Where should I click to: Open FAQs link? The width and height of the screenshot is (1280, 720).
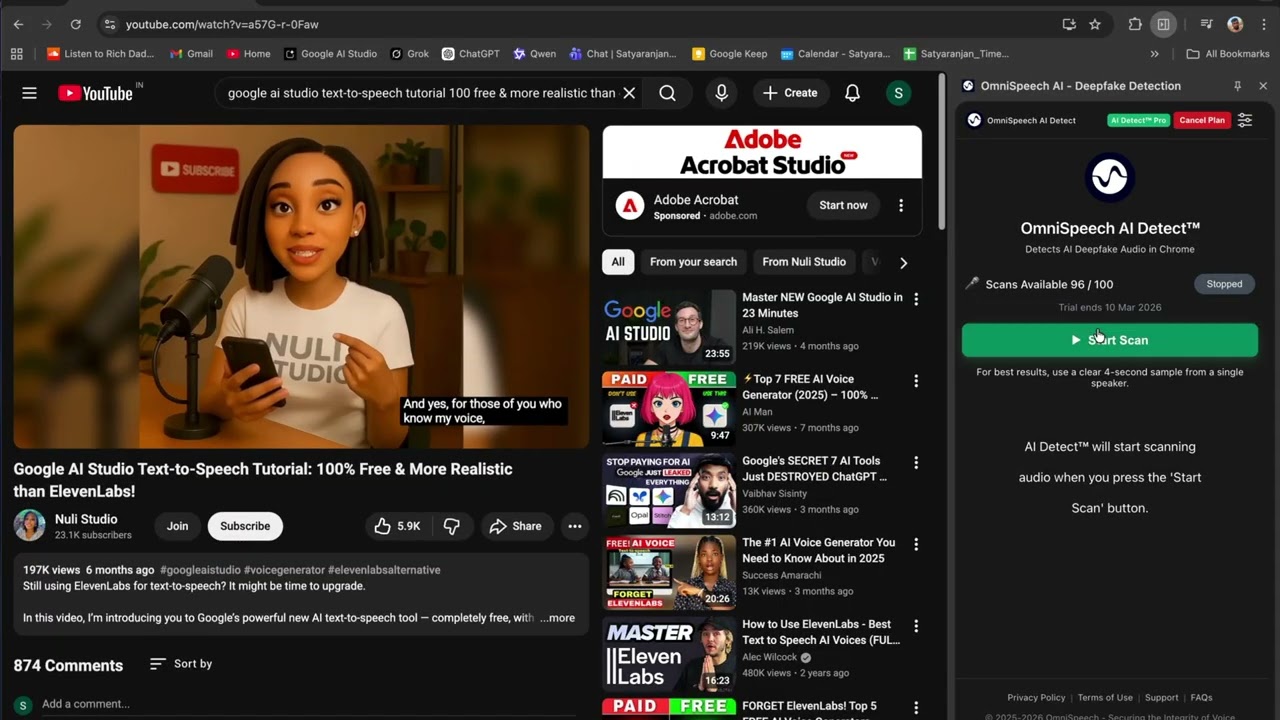(1202, 698)
